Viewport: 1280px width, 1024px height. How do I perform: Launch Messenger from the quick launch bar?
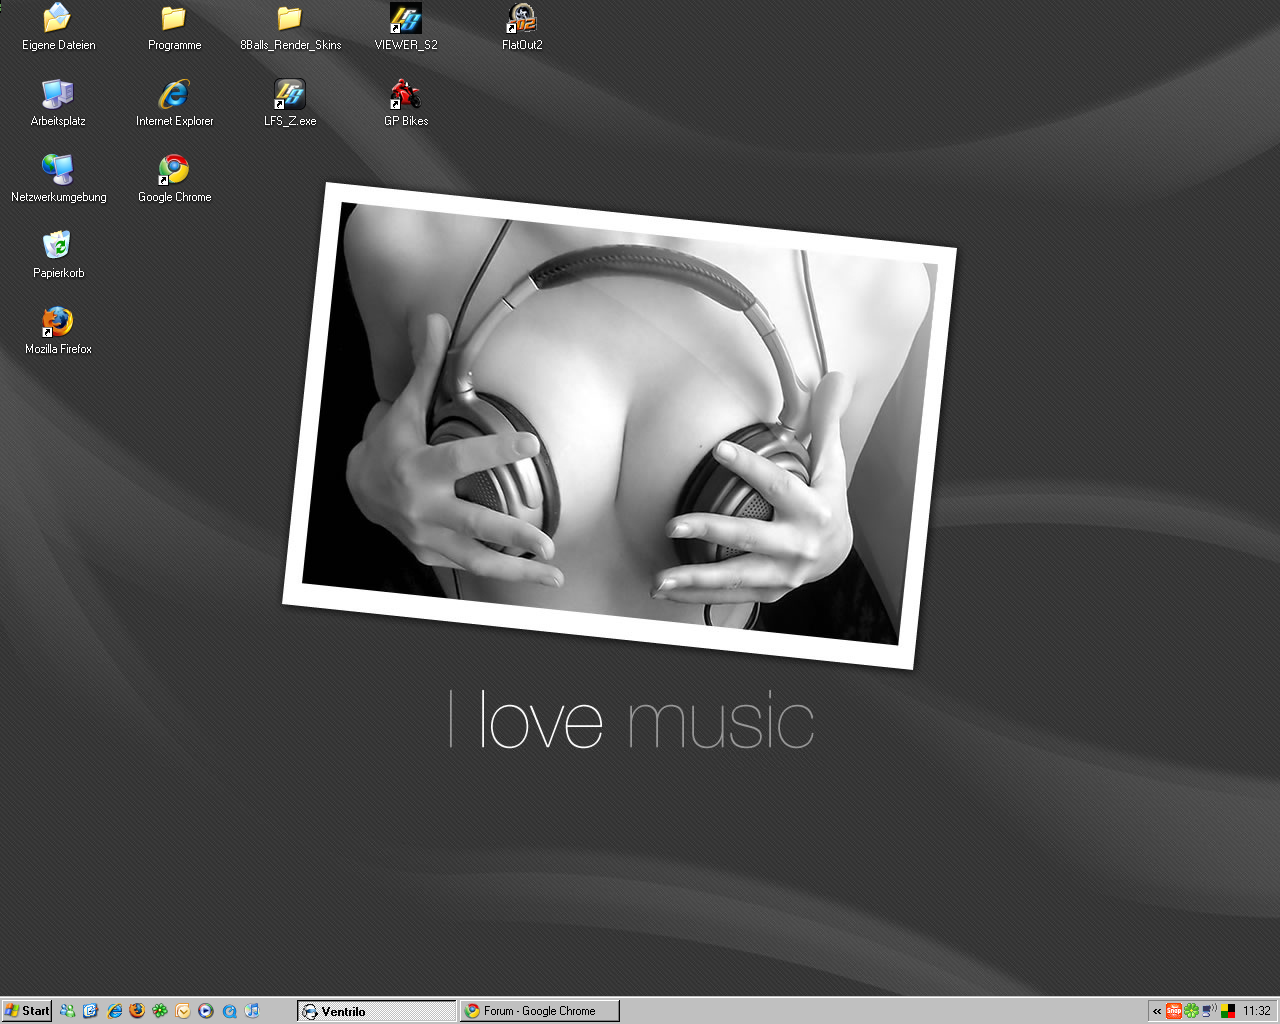click(x=68, y=1011)
